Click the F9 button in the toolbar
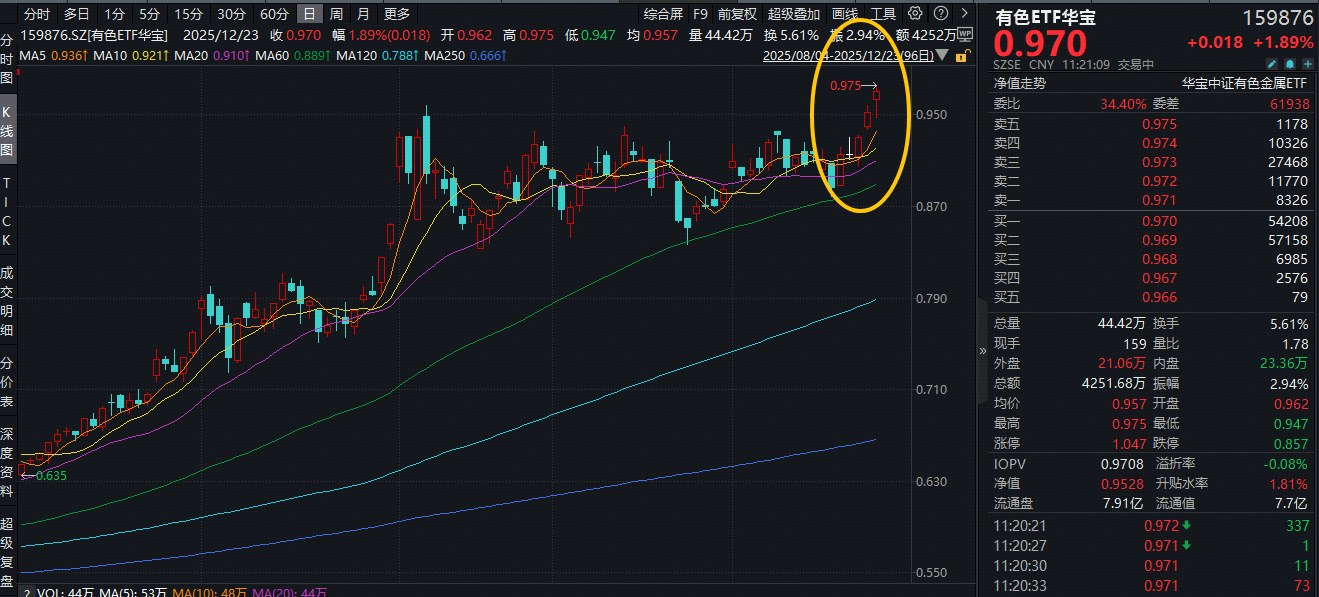The height and width of the screenshot is (597, 1319). (x=700, y=13)
